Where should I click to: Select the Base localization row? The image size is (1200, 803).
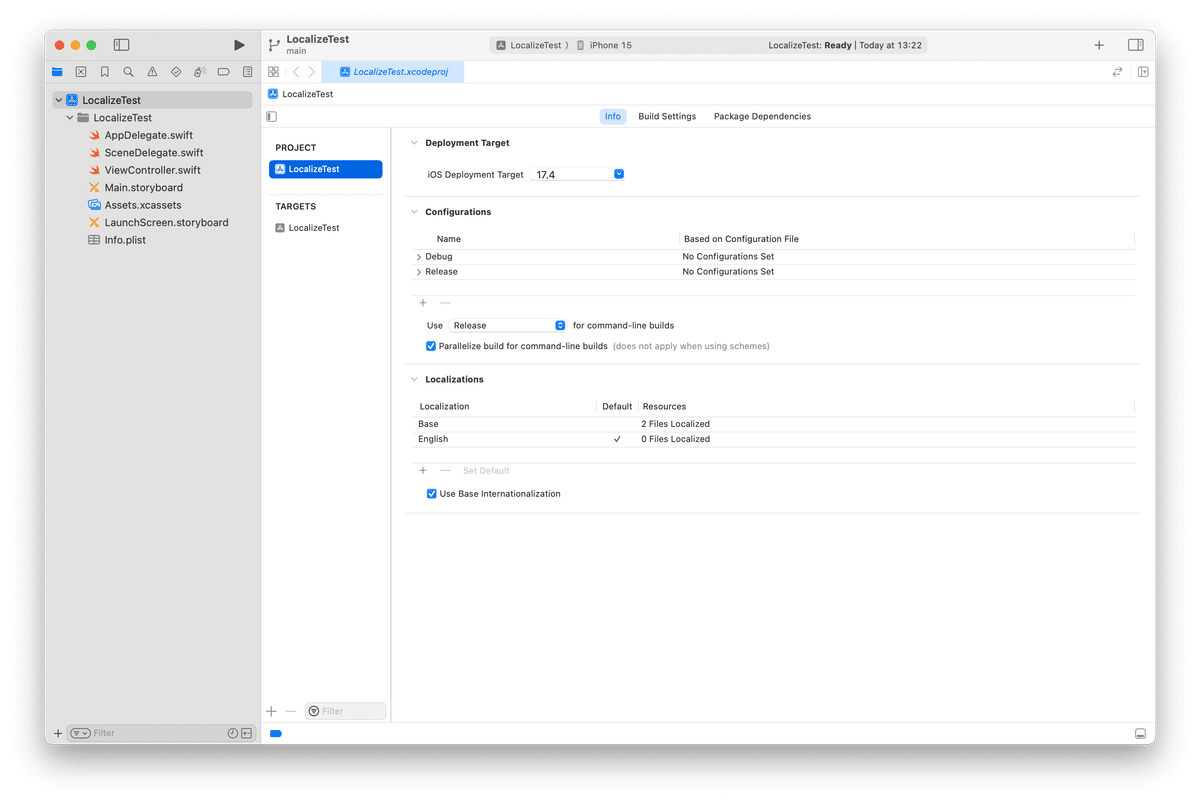774,424
